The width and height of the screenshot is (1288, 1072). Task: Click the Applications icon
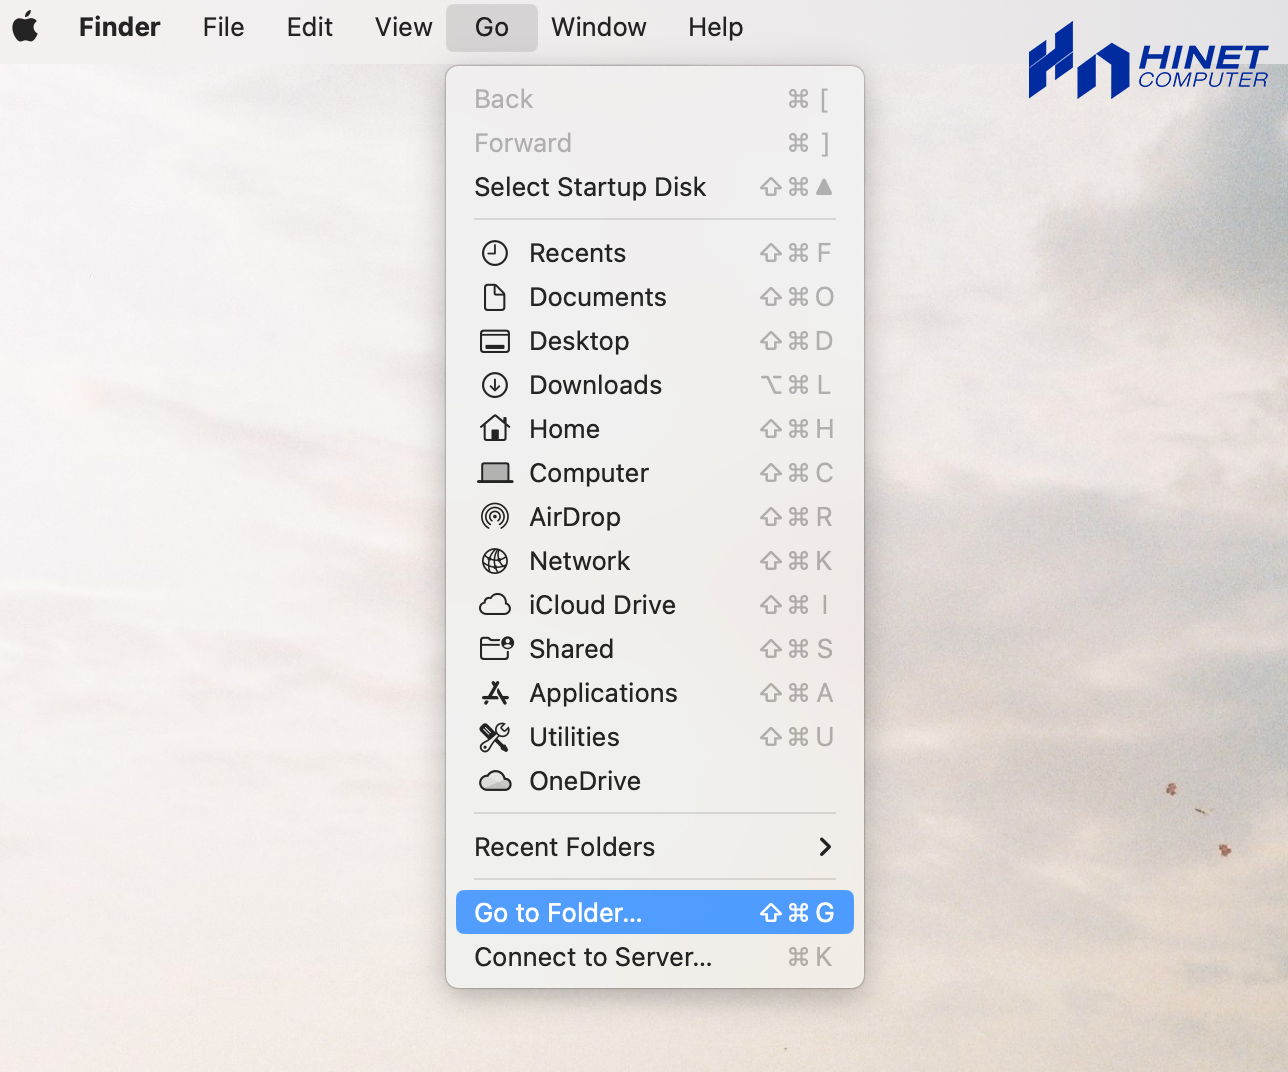pos(495,693)
